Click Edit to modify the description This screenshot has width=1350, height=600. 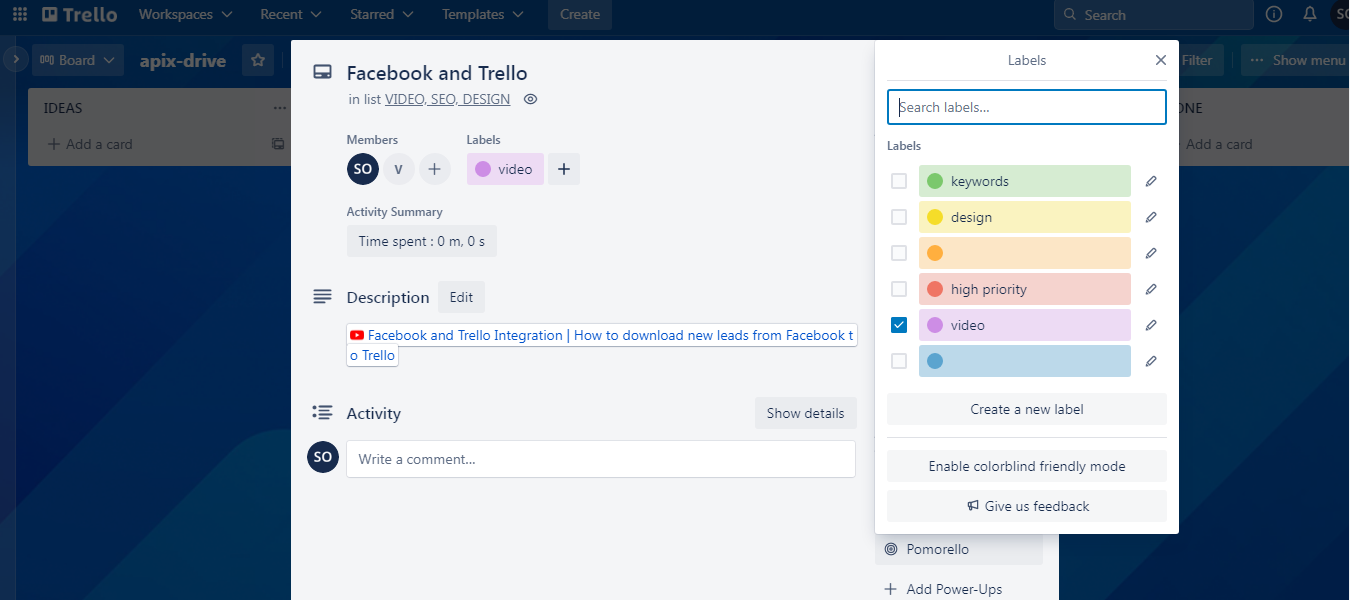[461, 297]
